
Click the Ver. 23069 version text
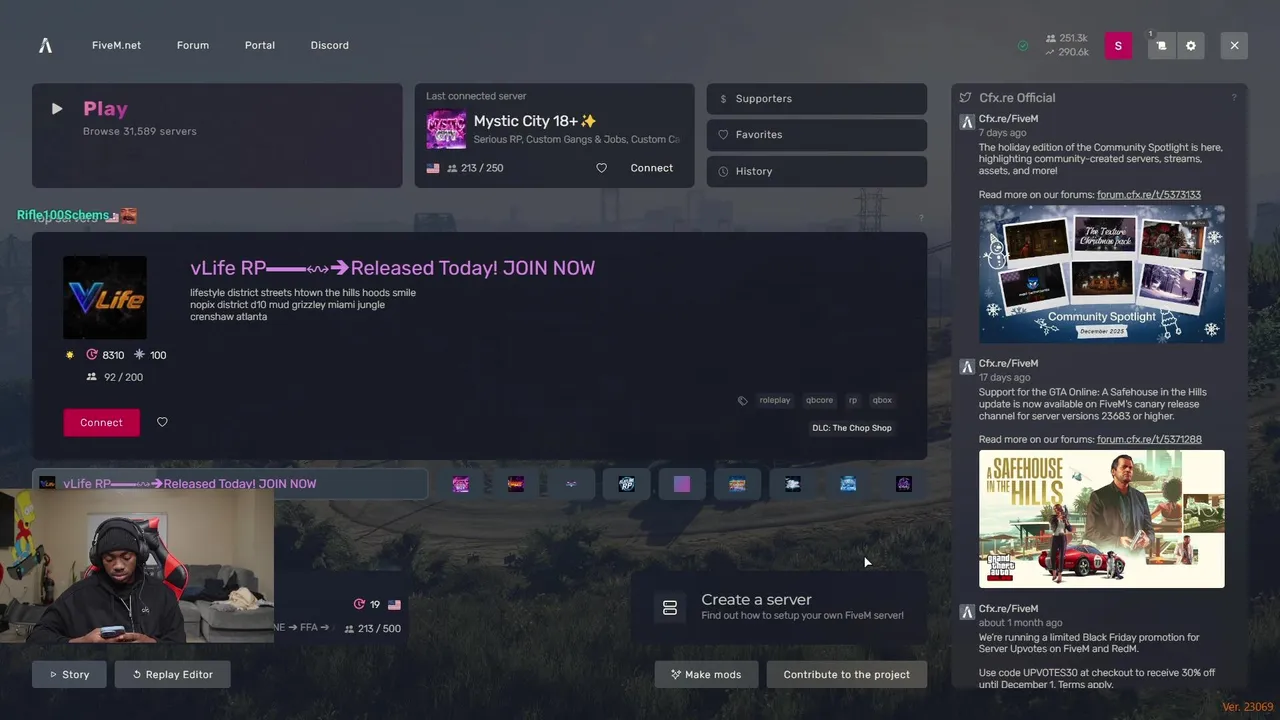[x=1247, y=707]
